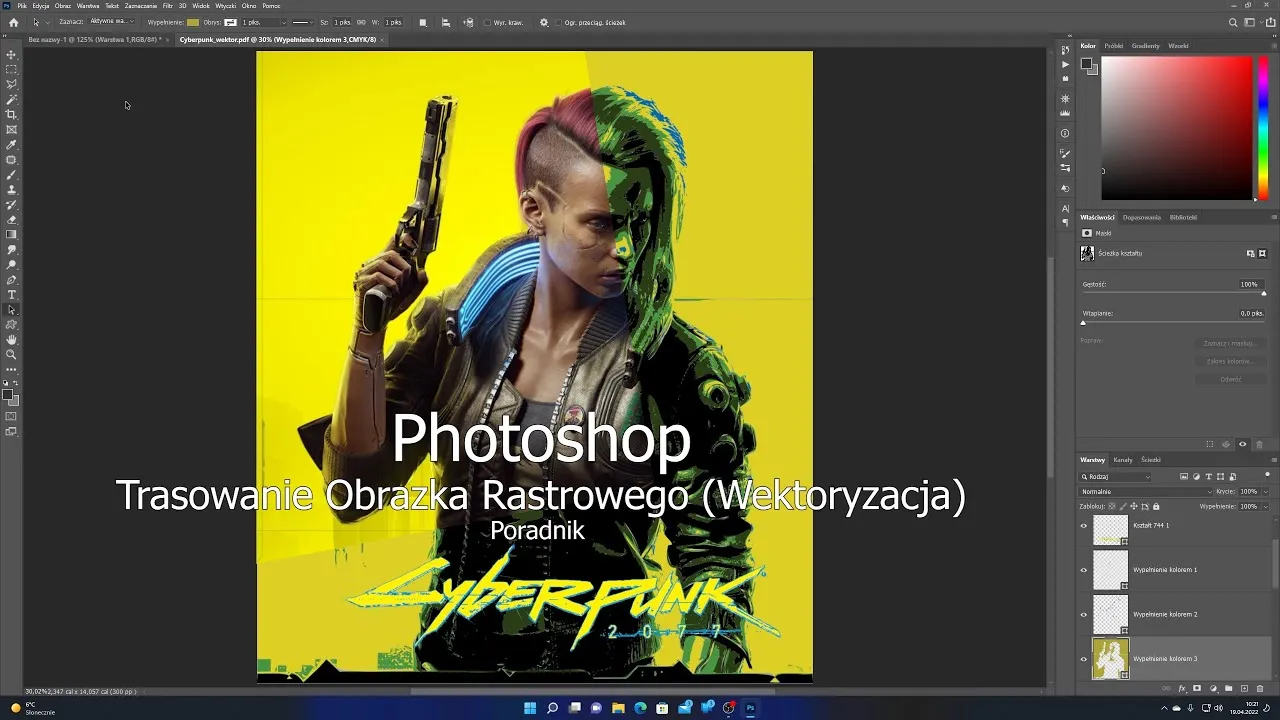Open search icon at top right

tap(1233, 22)
